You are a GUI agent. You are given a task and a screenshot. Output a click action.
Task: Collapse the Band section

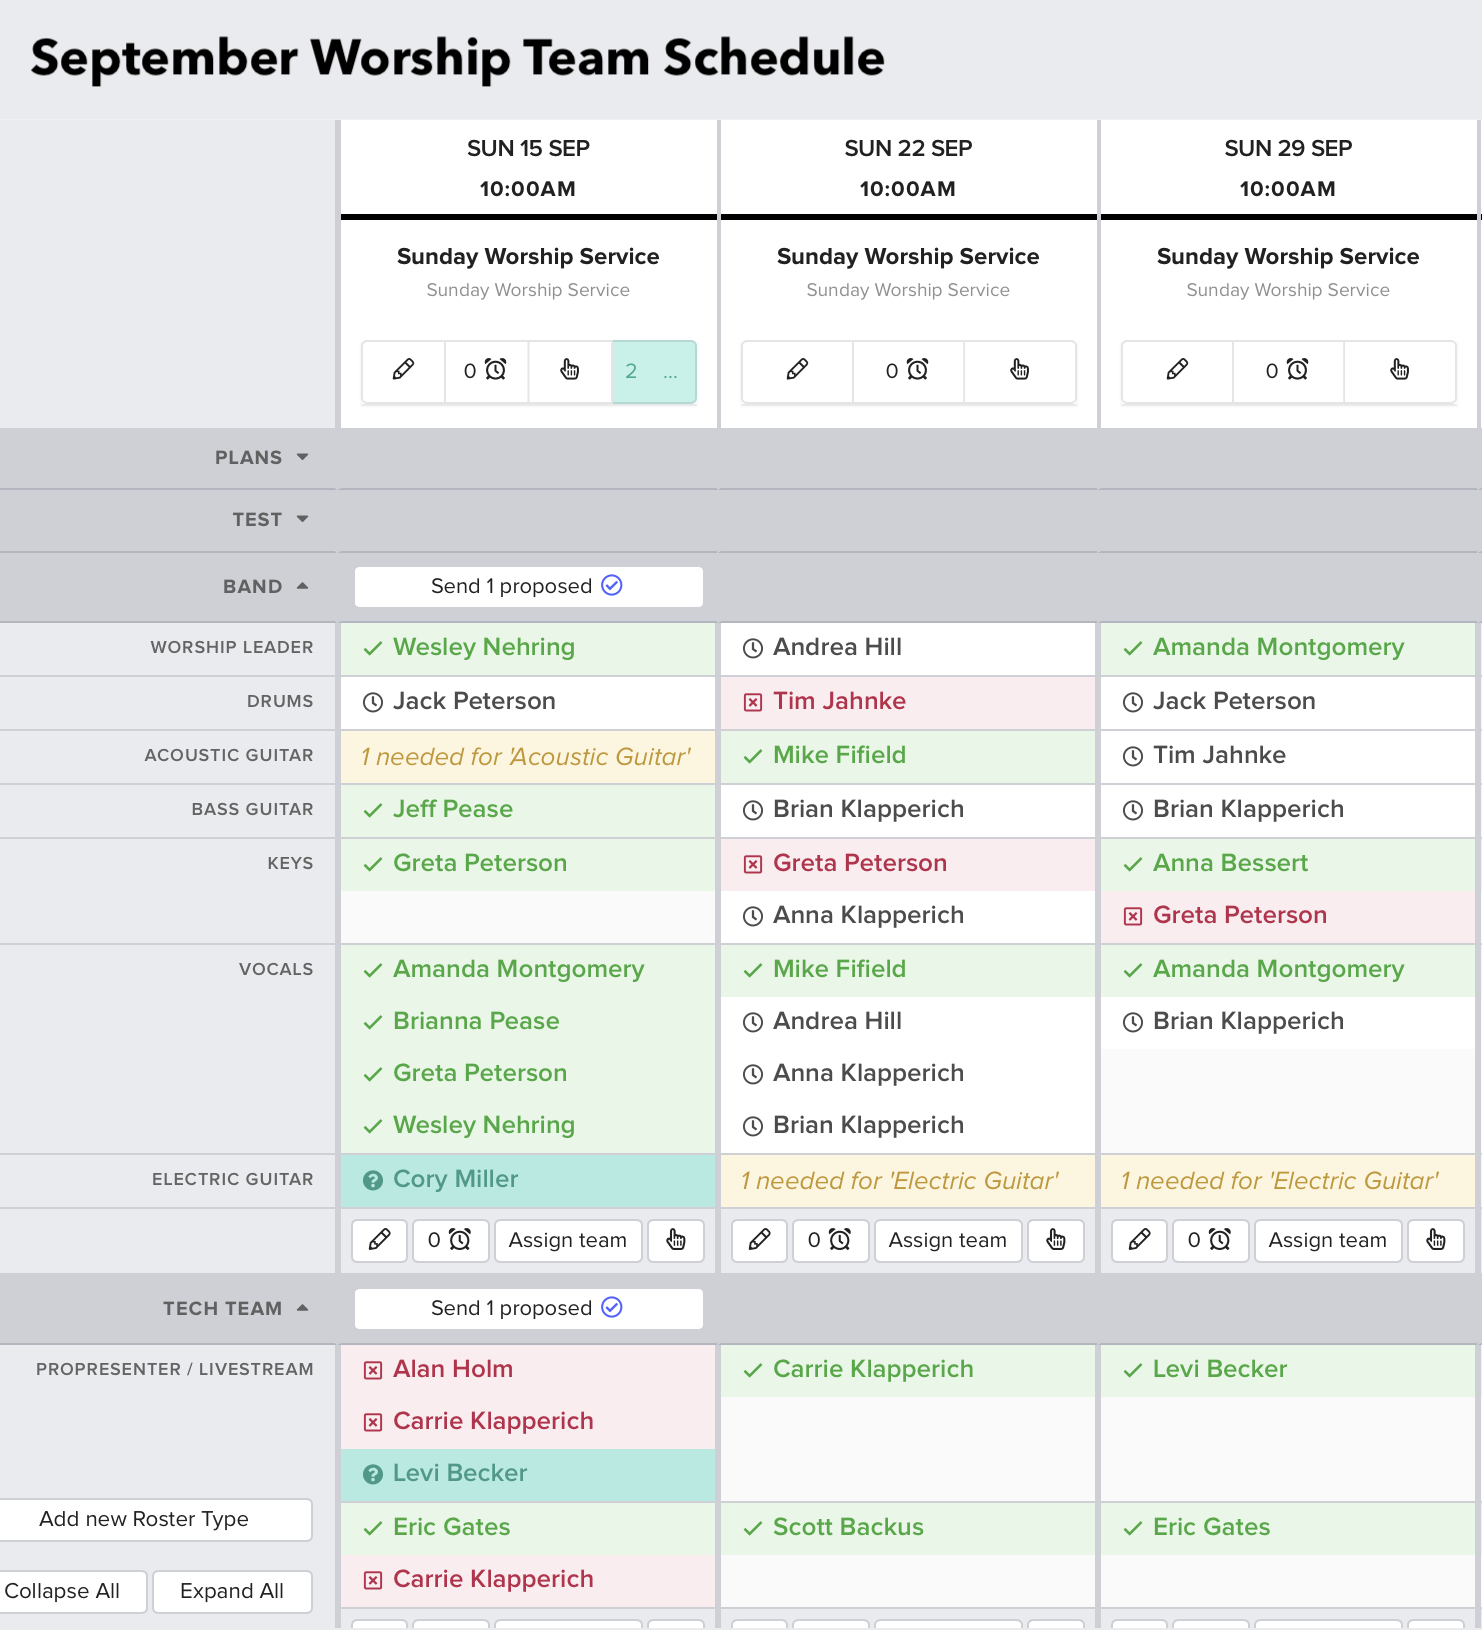coord(302,586)
